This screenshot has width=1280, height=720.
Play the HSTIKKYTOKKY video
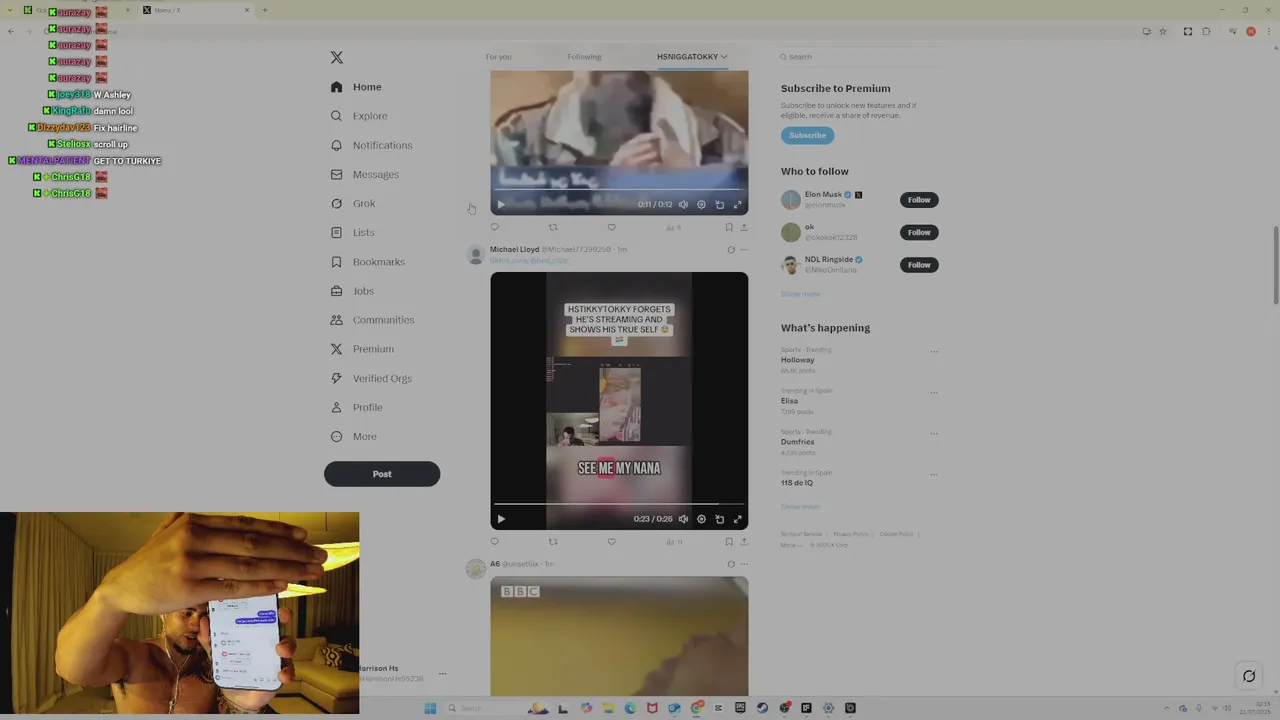501,519
